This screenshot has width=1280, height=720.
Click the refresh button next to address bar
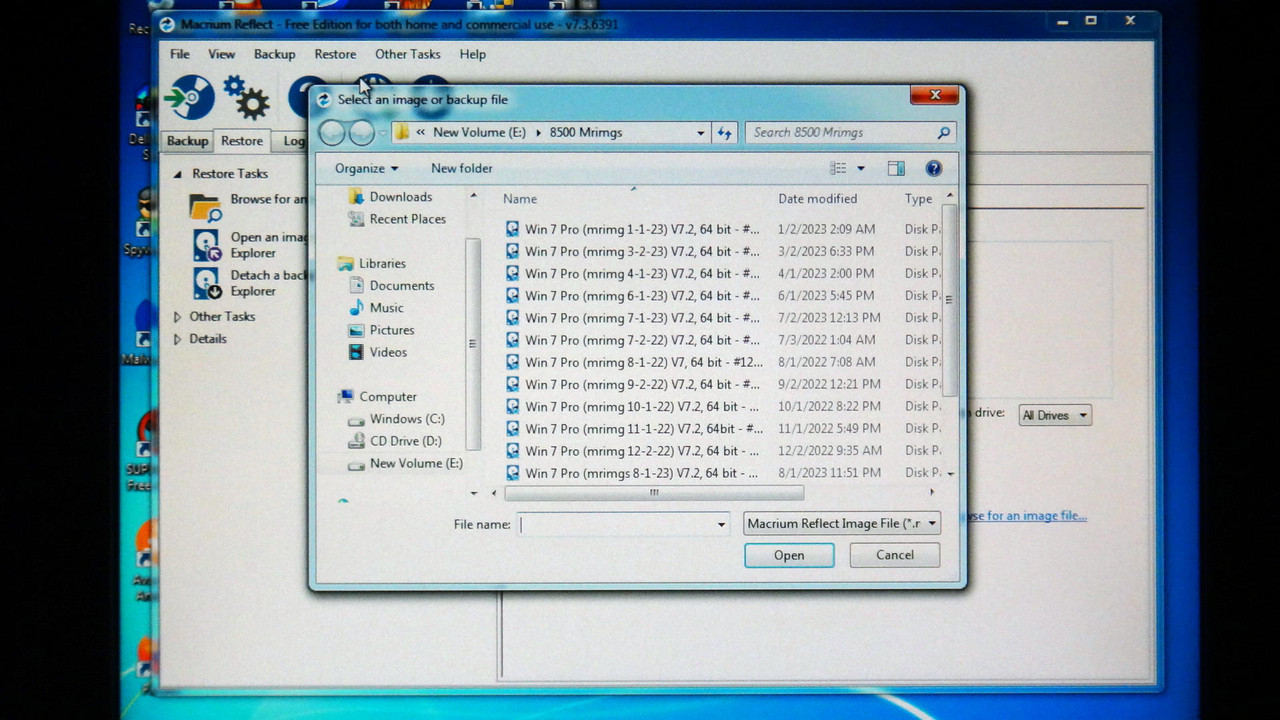pos(725,132)
